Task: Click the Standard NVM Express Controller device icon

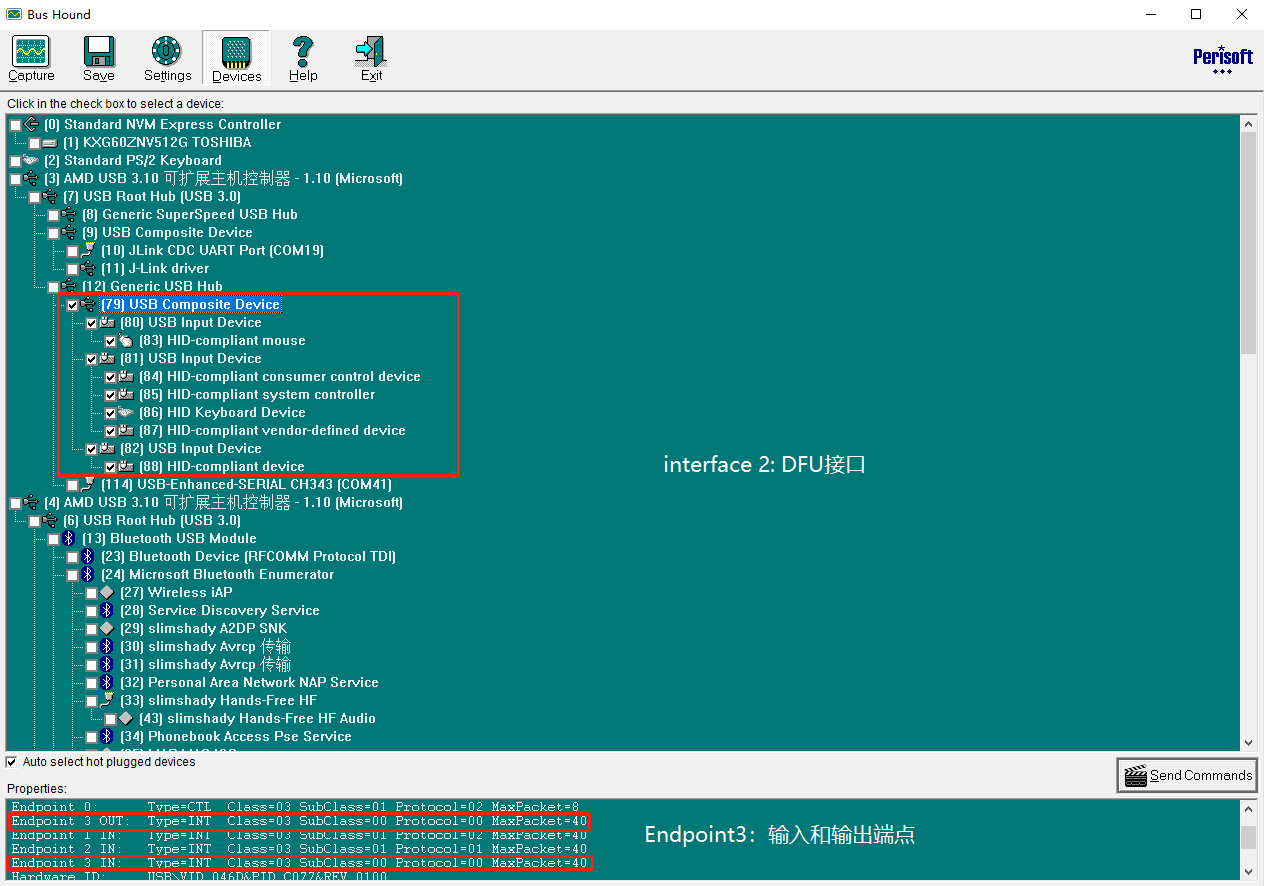Action: 32,124
